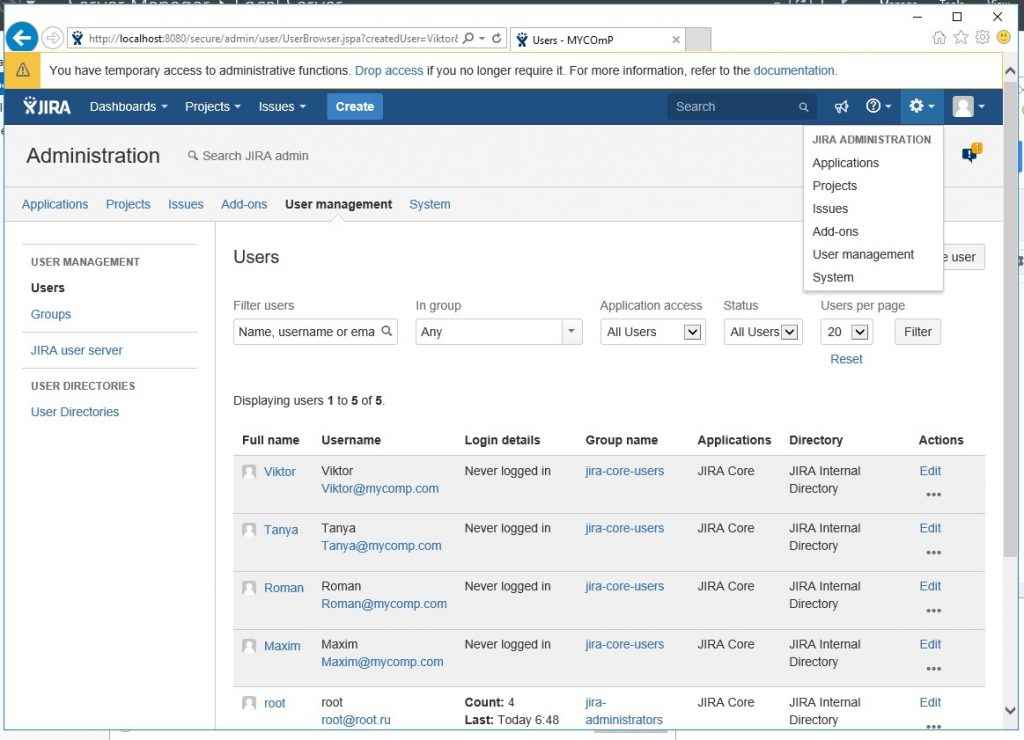
Task: Expand the Issues menu in header
Action: (x=282, y=106)
